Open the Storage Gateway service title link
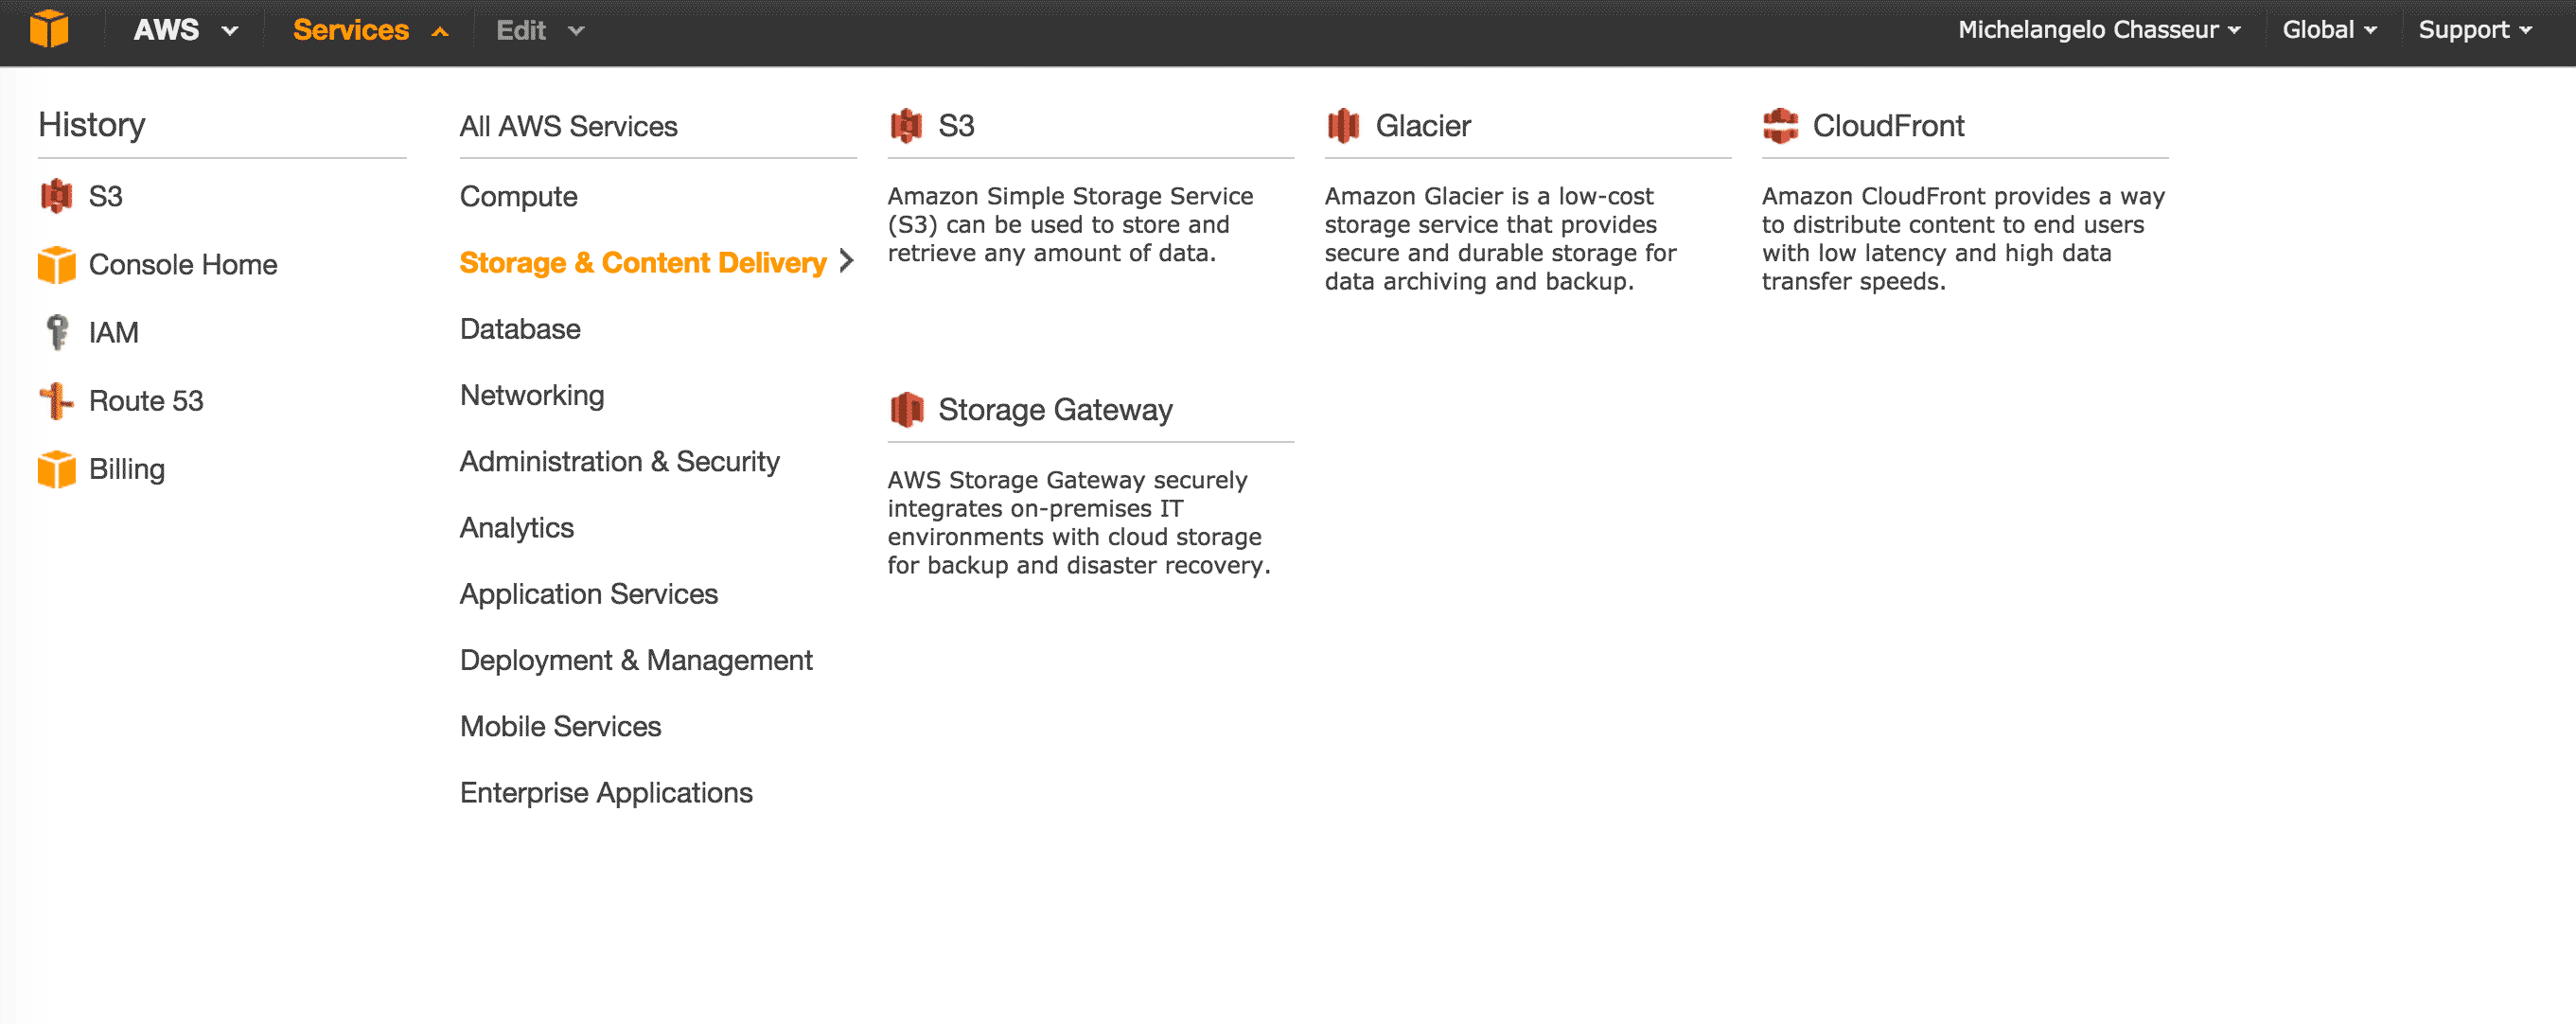The height and width of the screenshot is (1024, 2576). click(1054, 410)
